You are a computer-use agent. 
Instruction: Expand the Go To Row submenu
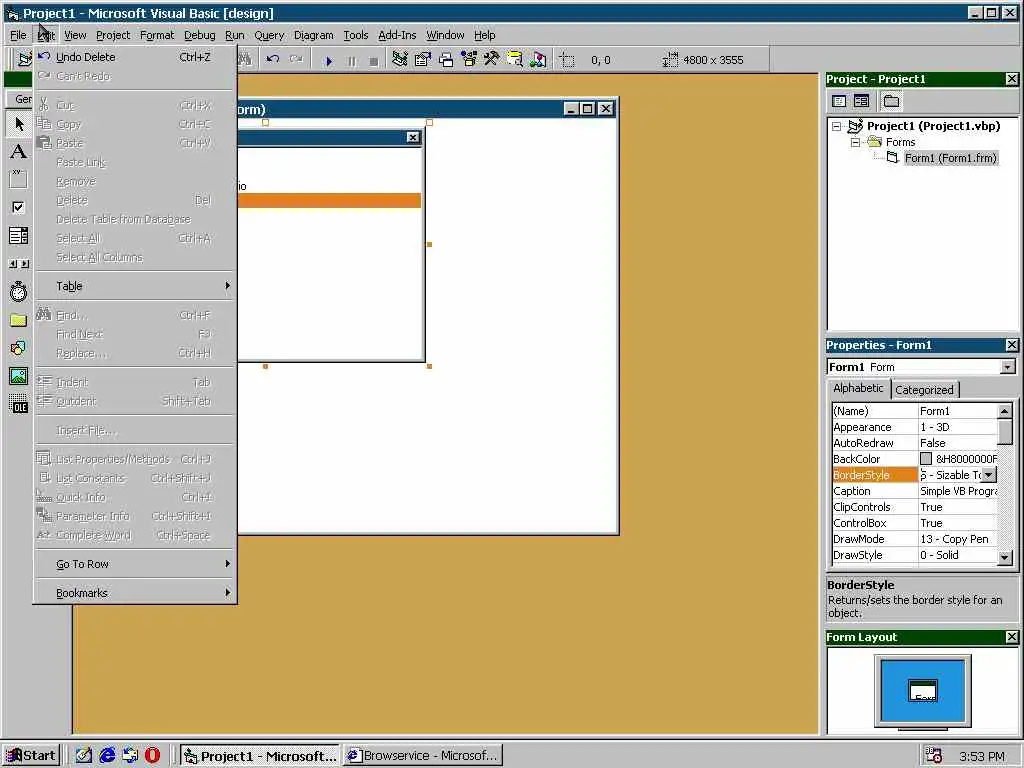click(x=135, y=564)
